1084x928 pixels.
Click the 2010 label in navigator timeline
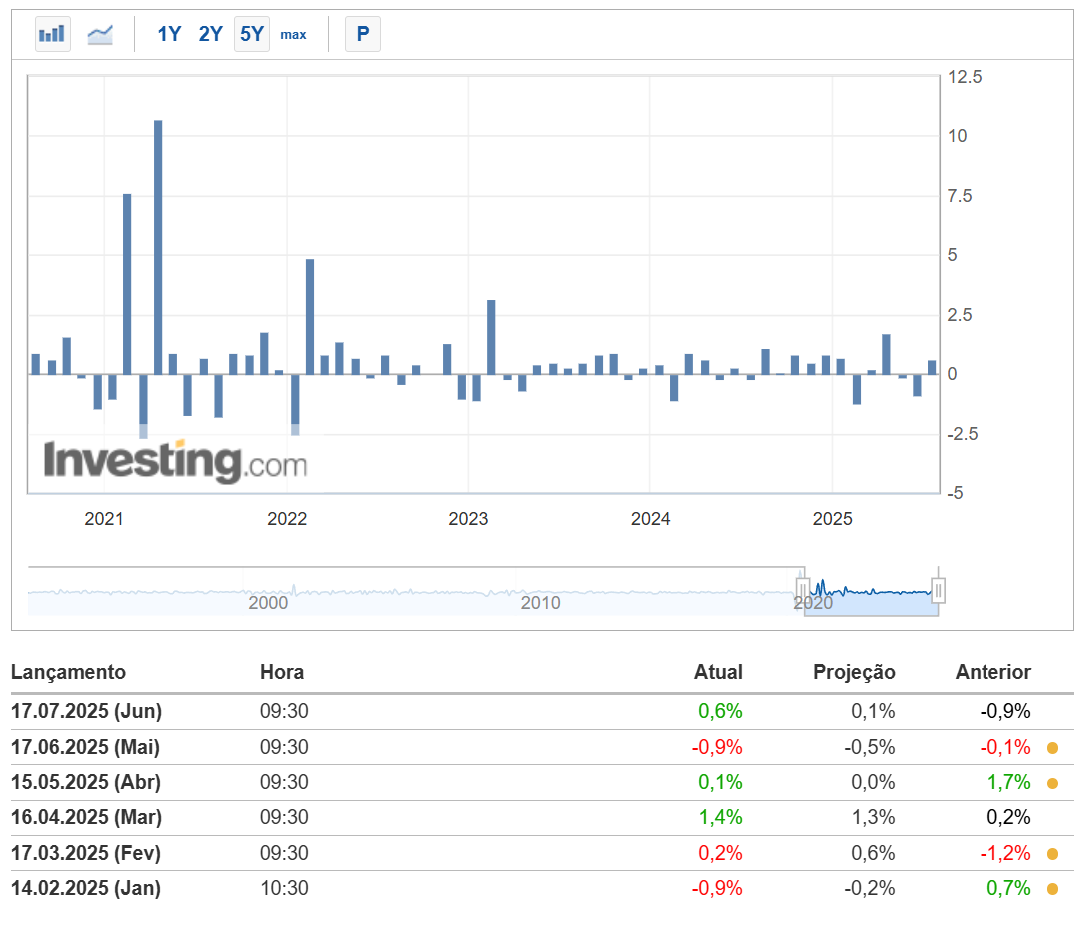(540, 603)
